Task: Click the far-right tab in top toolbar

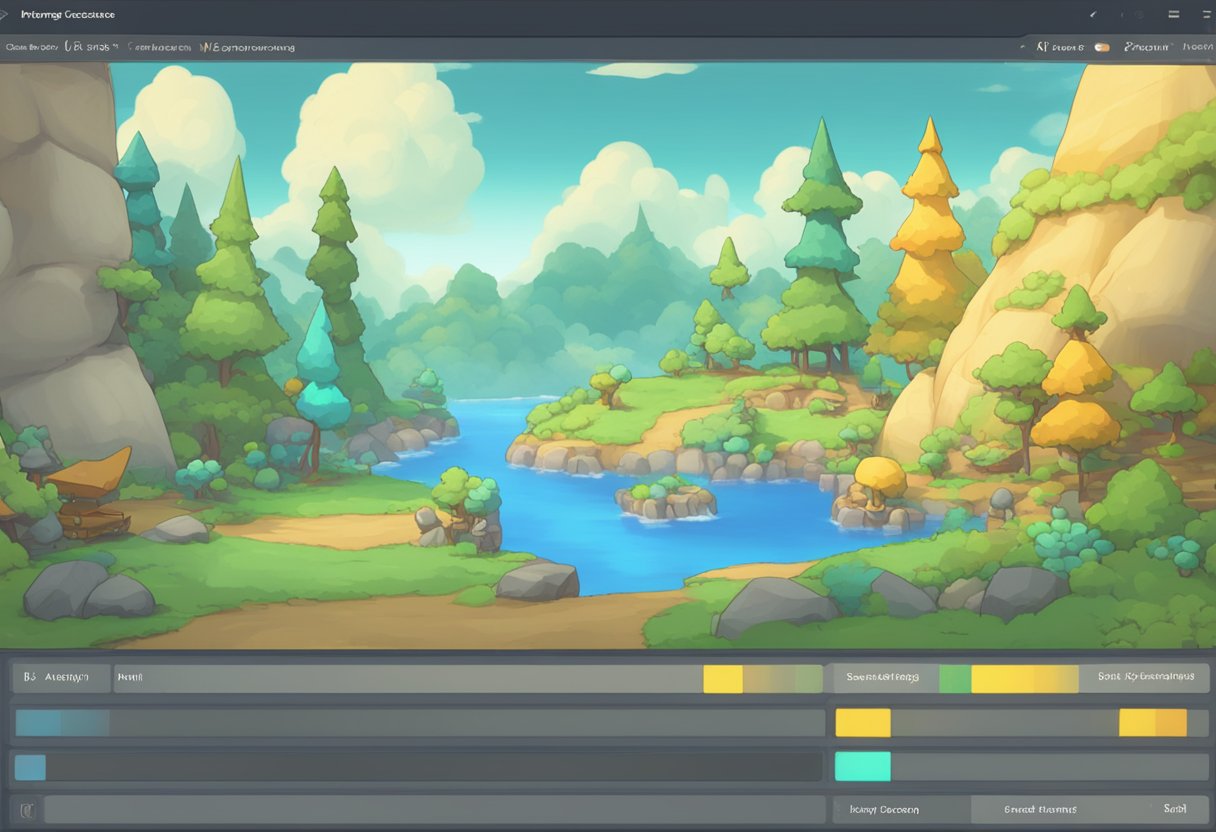Action: pos(1196,47)
